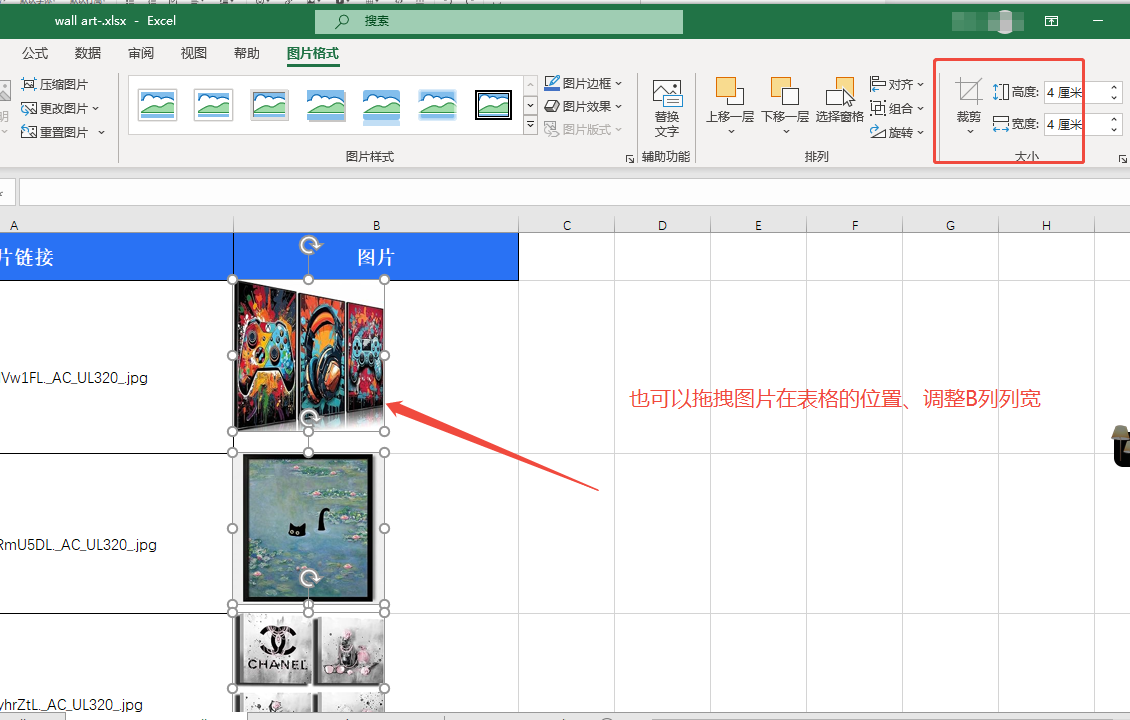Open the 大小 size group dialog launcher
Viewport: 1130px width, 720px height.
pos(1122,159)
